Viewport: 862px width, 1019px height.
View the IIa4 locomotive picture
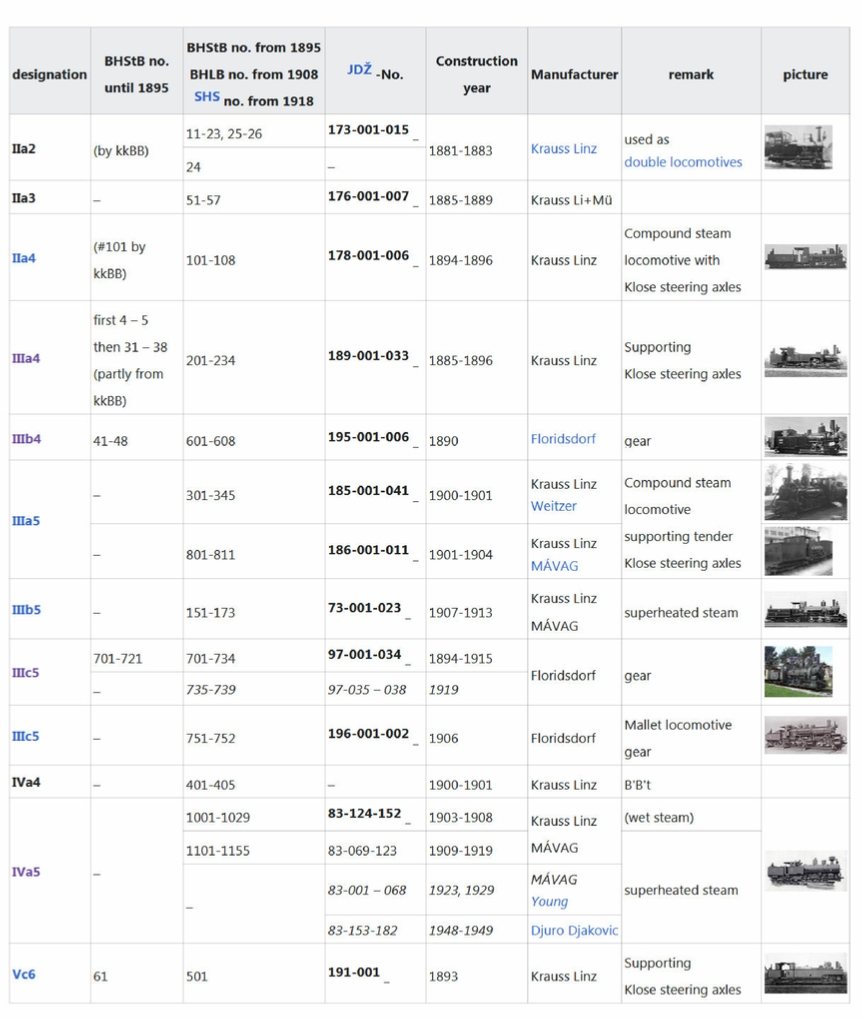pyautogui.click(x=805, y=257)
